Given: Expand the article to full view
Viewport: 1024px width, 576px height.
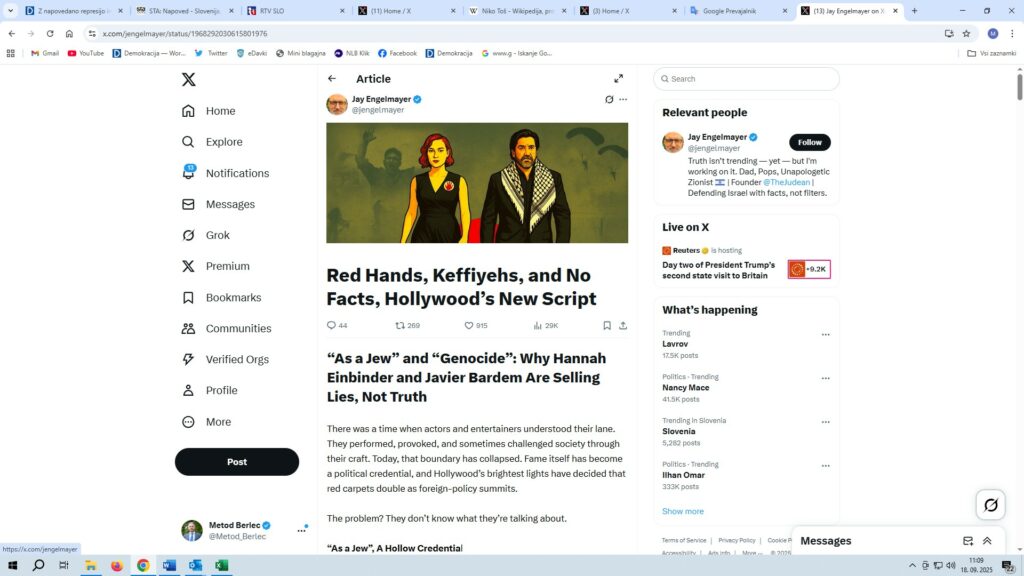Looking at the screenshot, I should tap(618, 79).
